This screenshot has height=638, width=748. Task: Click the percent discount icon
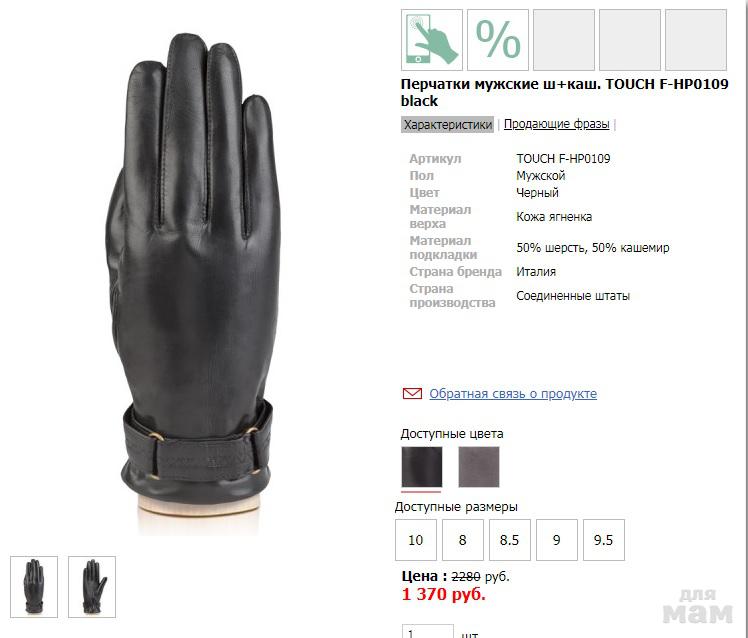click(x=498, y=40)
